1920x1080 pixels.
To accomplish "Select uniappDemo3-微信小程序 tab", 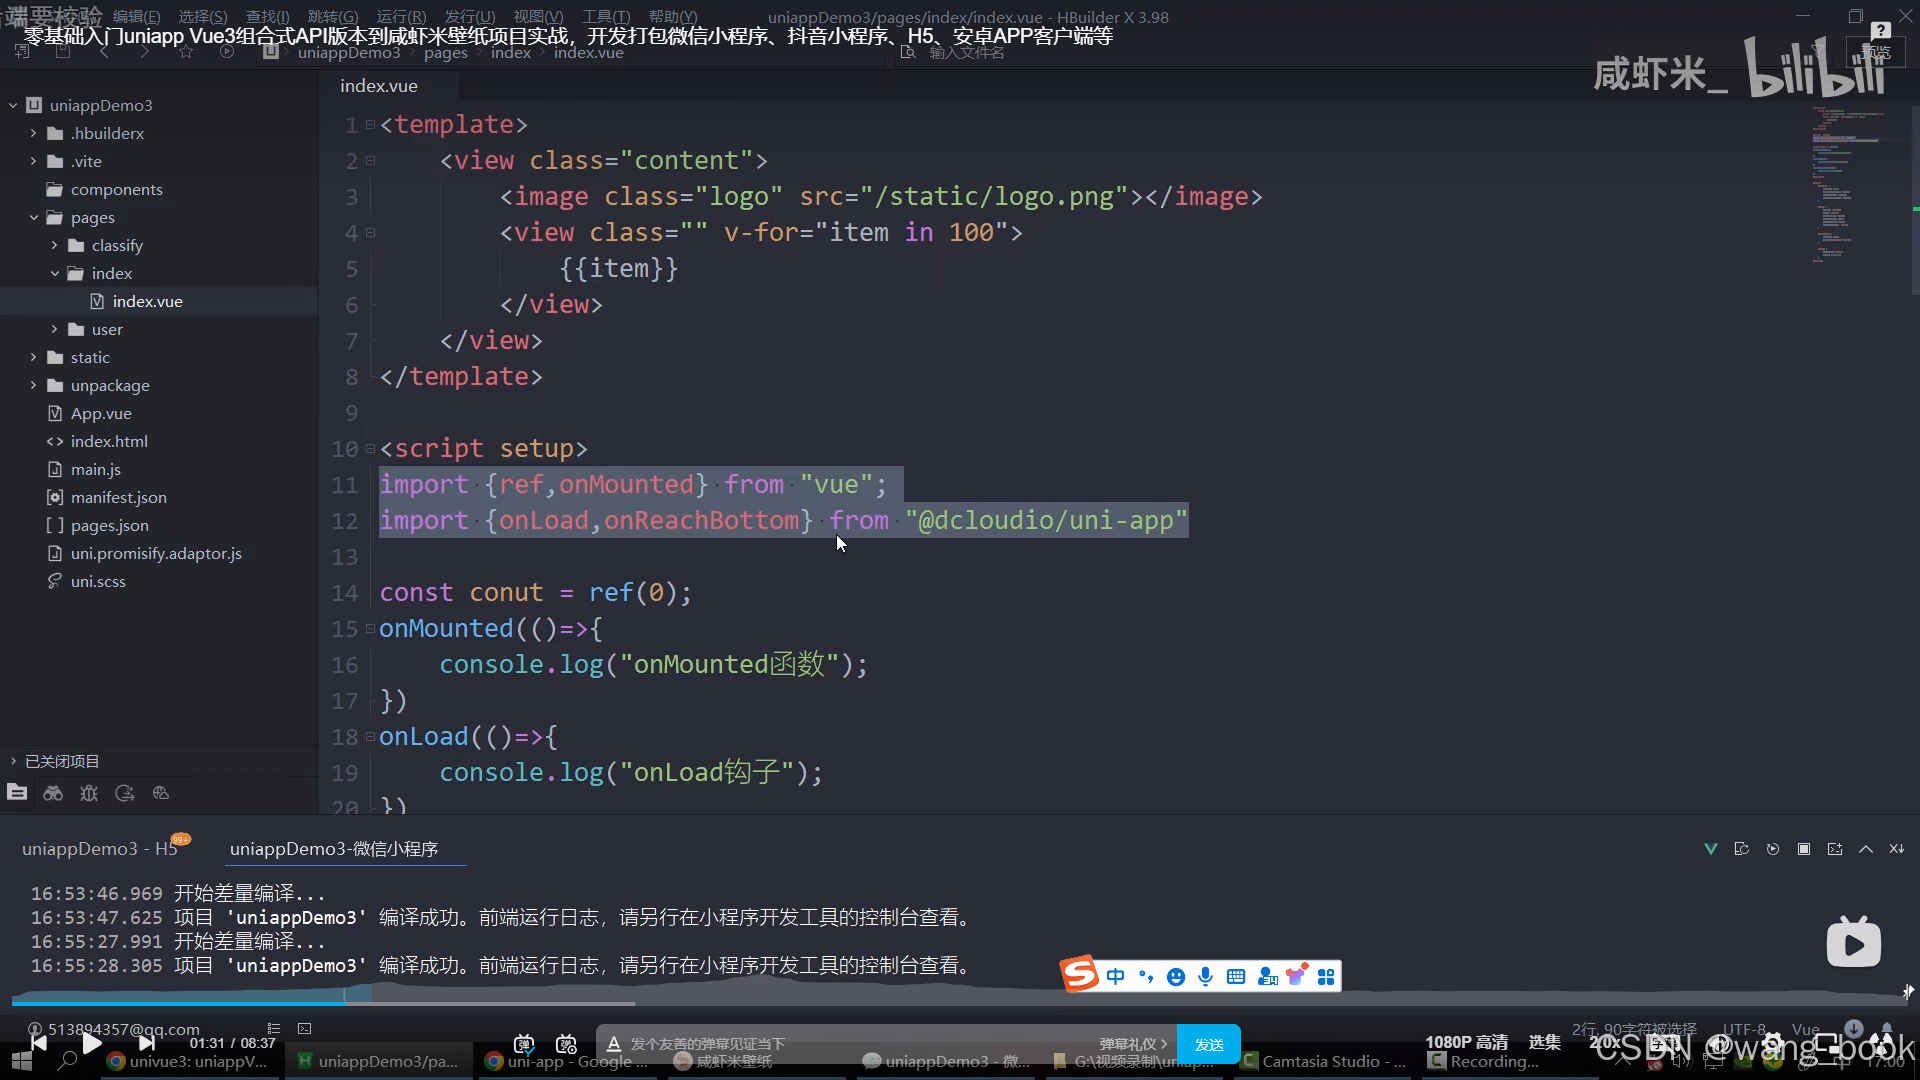I will pyautogui.click(x=334, y=848).
